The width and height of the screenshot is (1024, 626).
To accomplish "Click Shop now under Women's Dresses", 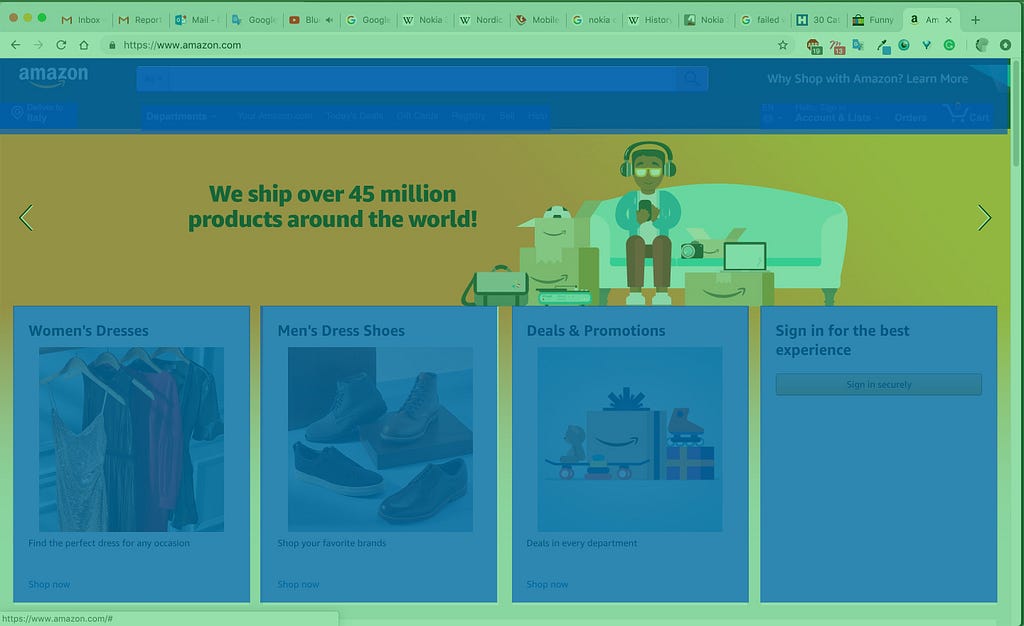I will click(49, 584).
